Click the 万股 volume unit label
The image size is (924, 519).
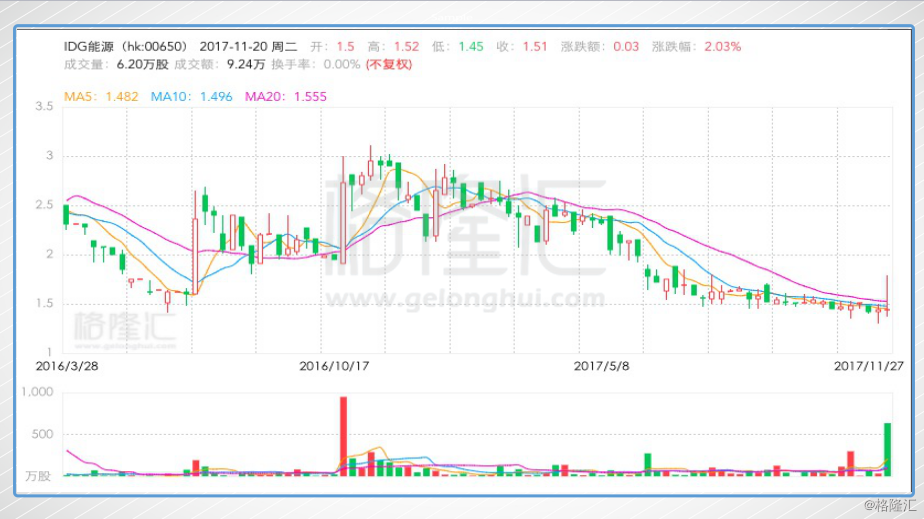38,476
